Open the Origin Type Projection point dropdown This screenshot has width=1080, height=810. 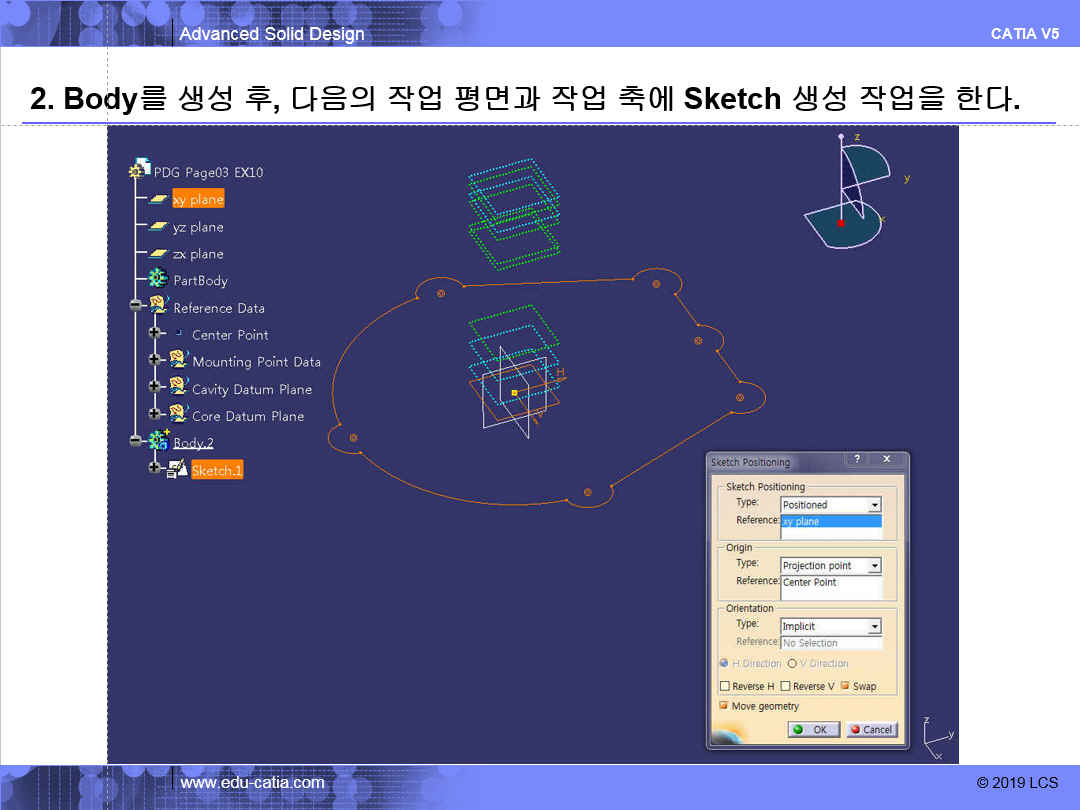(875, 566)
